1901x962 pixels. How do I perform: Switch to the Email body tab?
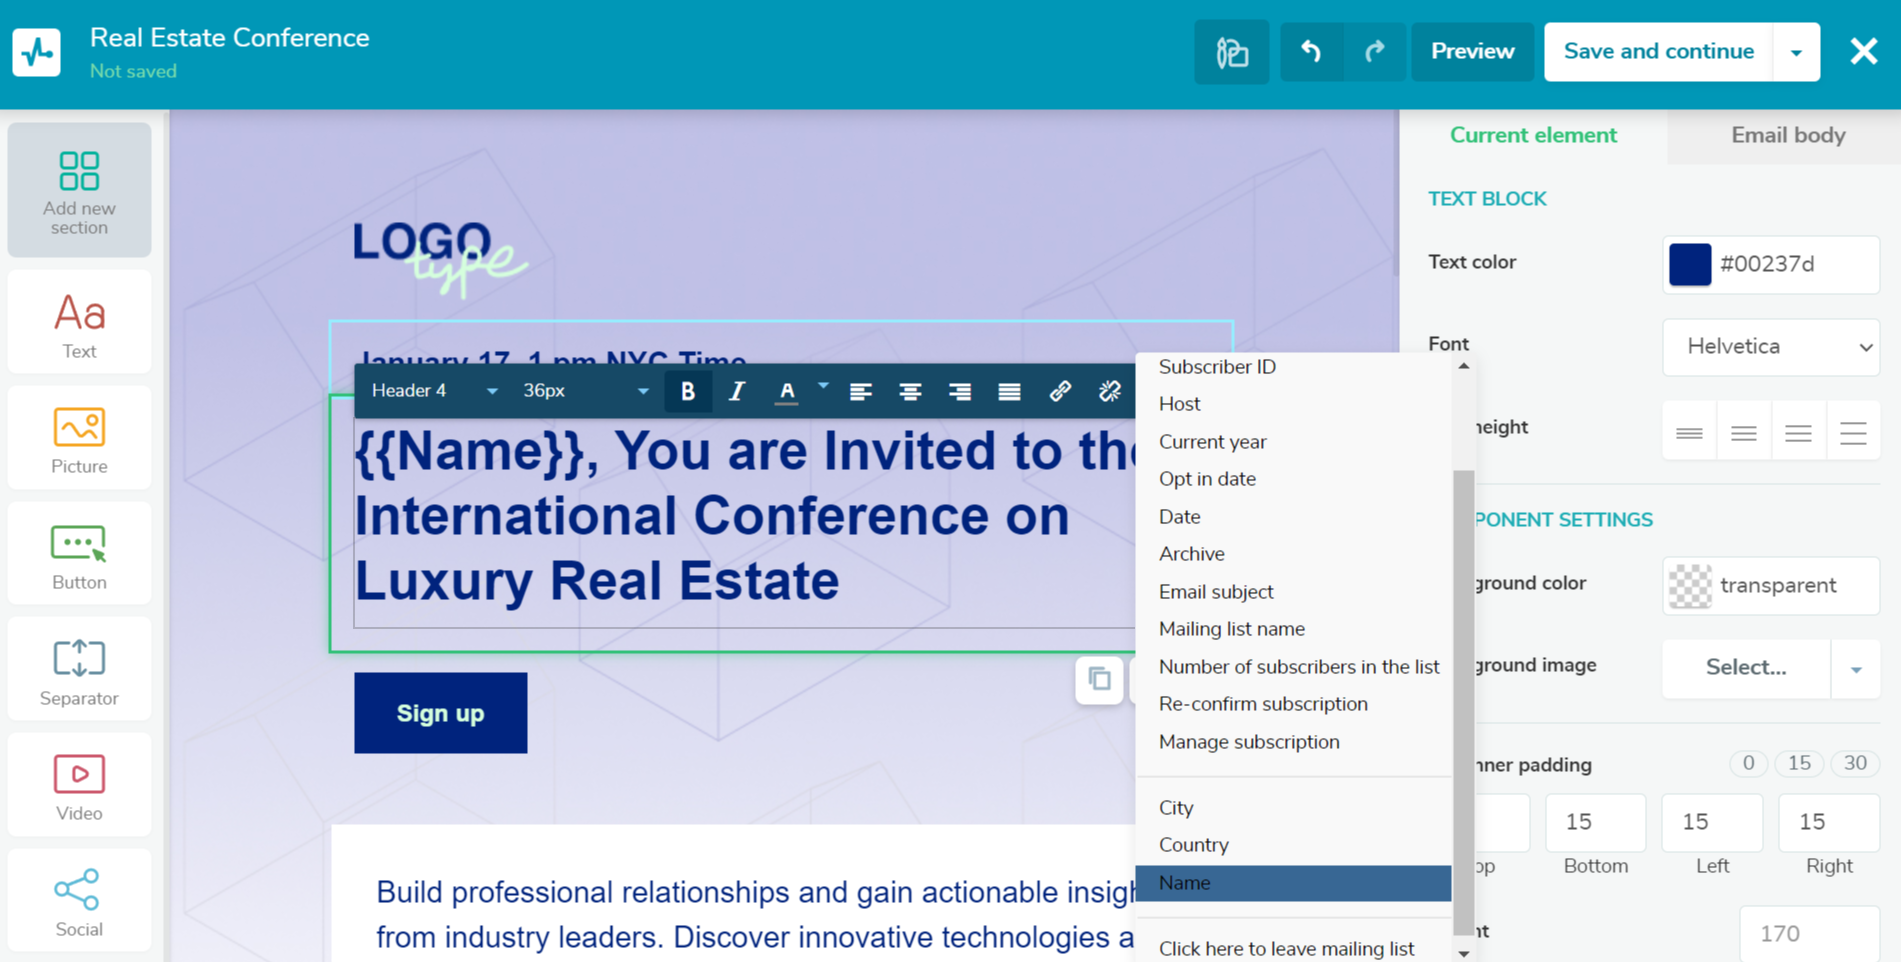click(x=1787, y=135)
